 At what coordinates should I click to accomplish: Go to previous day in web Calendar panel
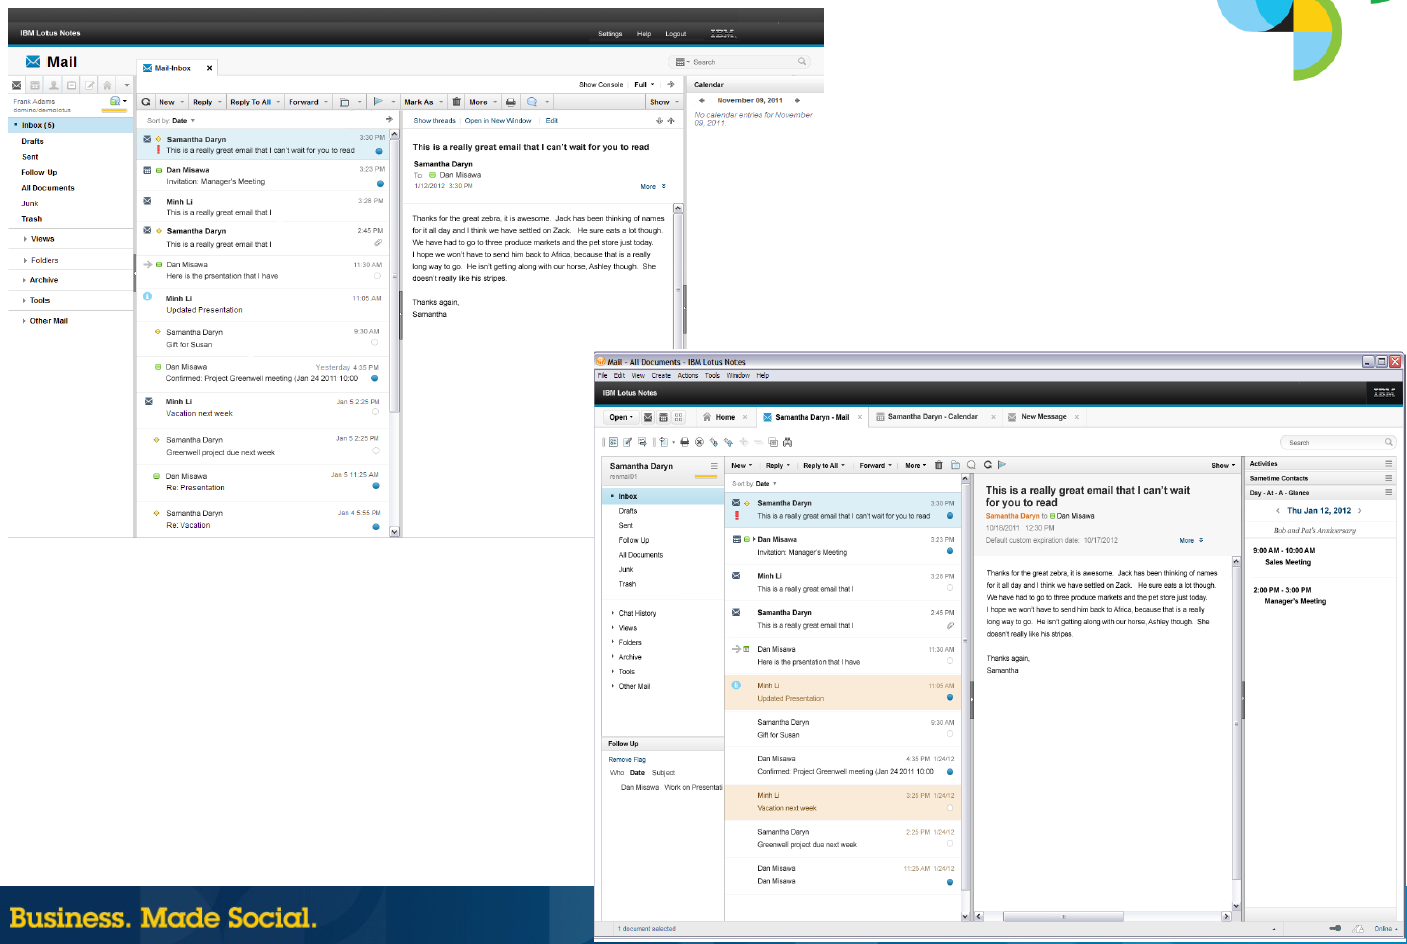tap(702, 100)
